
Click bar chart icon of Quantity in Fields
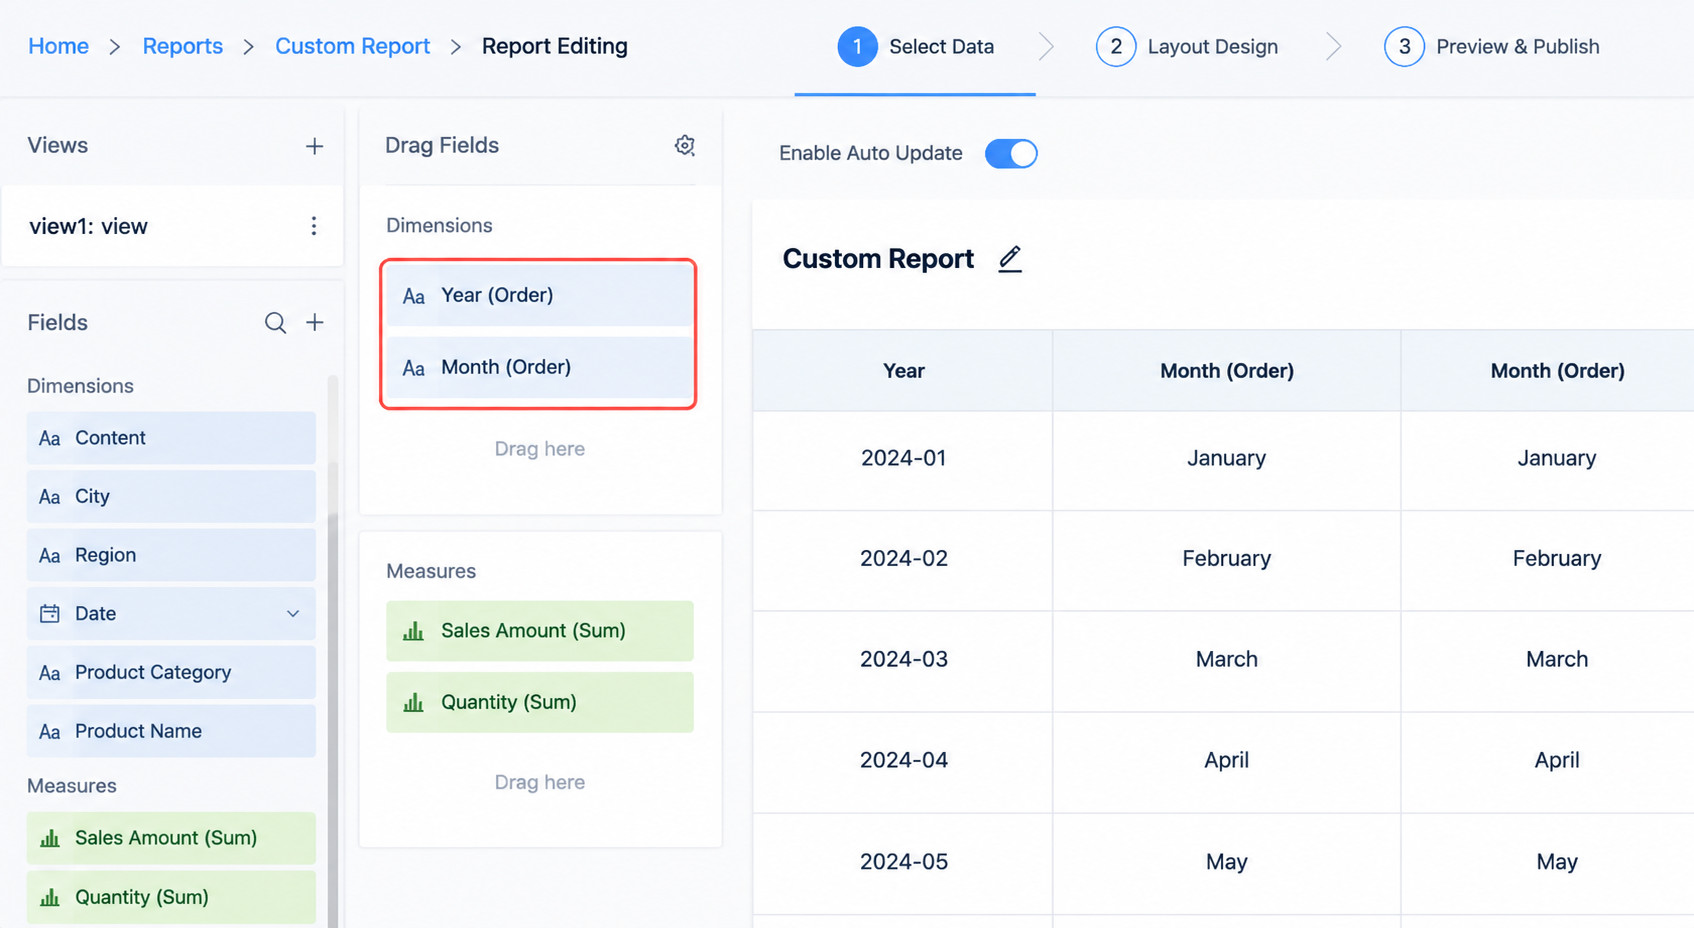(50, 897)
